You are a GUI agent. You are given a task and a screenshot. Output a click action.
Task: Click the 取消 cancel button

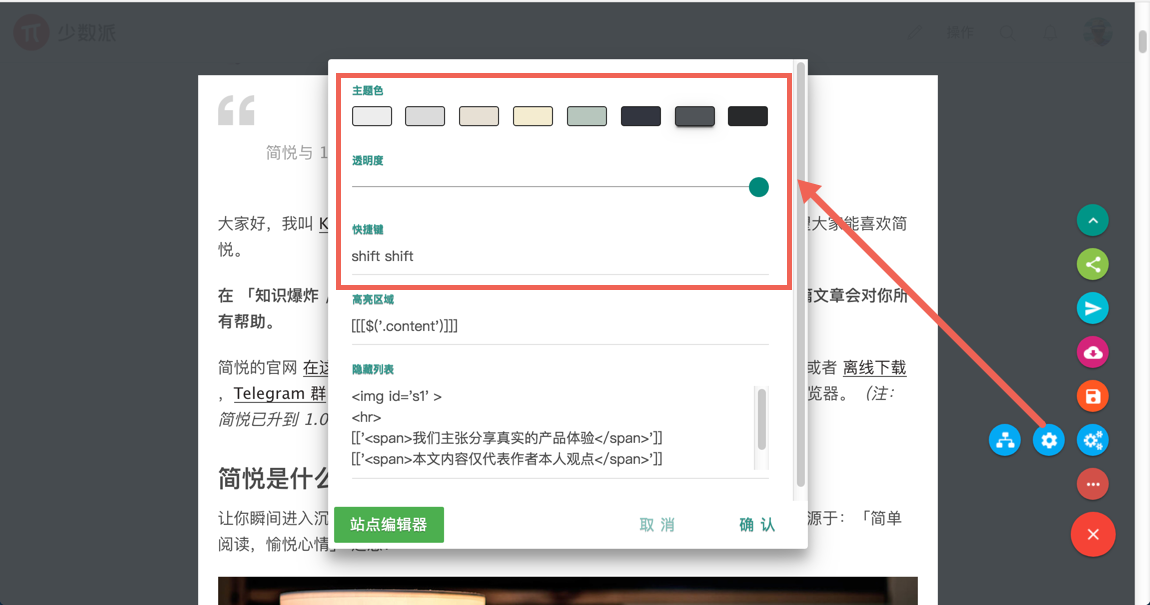(657, 524)
